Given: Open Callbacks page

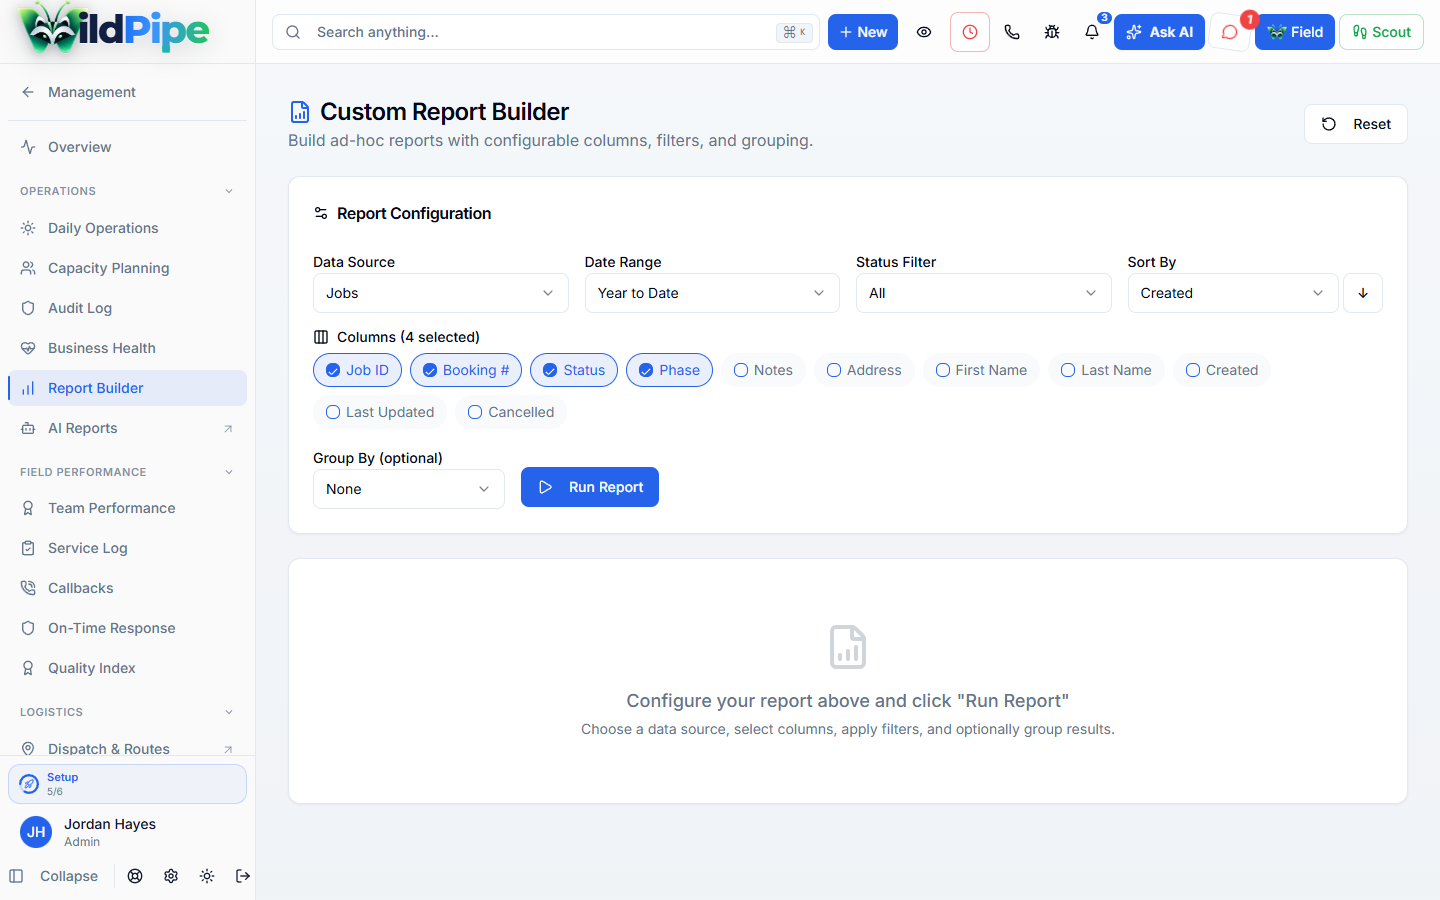Looking at the screenshot, I should pos(127,588).
